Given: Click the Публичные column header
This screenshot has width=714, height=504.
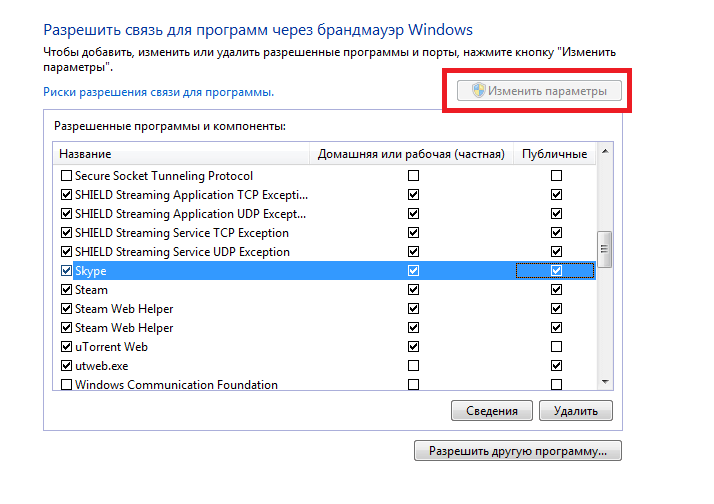Looking at the screenshot, I should (555, 154).
